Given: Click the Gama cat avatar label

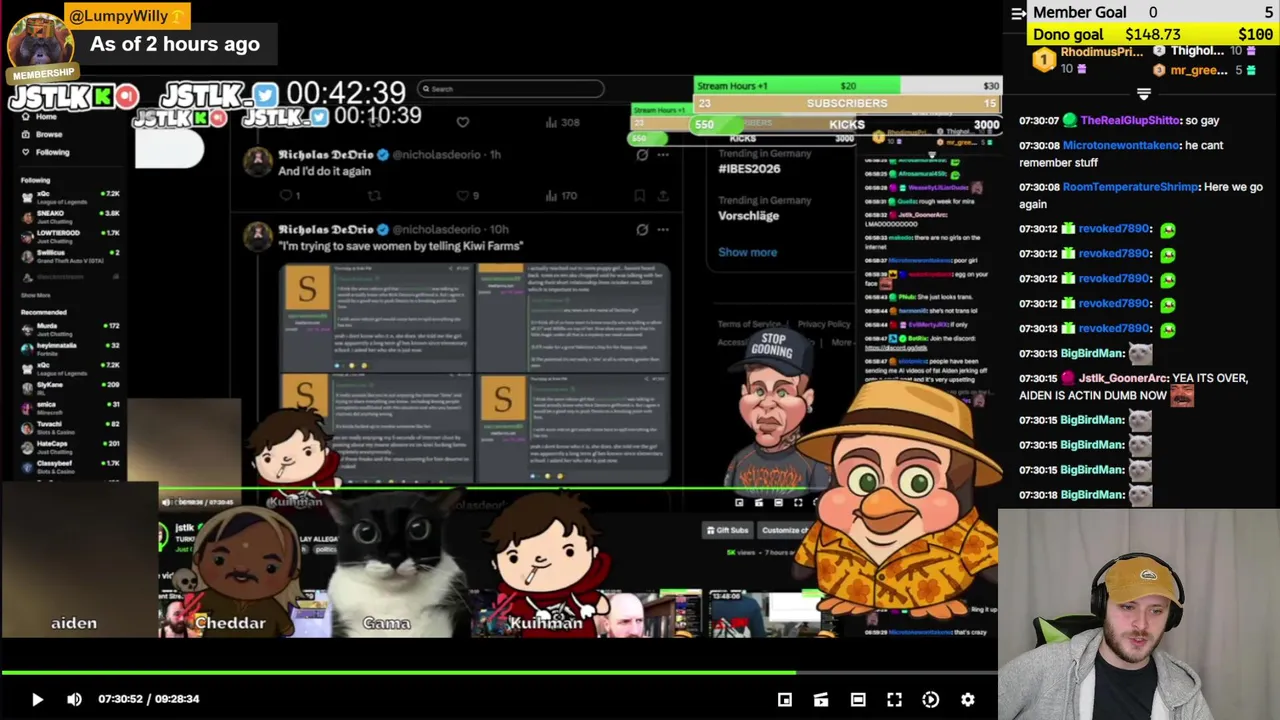Looking at the screenshot, I should pyautogui.click(x=387, y=623).
